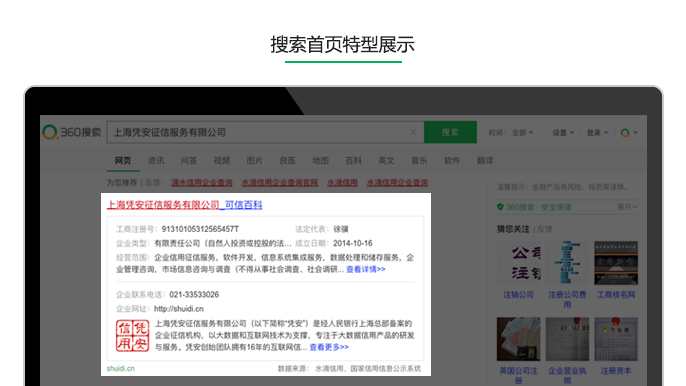Screen dimensions: 686x386
Task: Switch to the 资讯 tab
Action: point(156,161)
